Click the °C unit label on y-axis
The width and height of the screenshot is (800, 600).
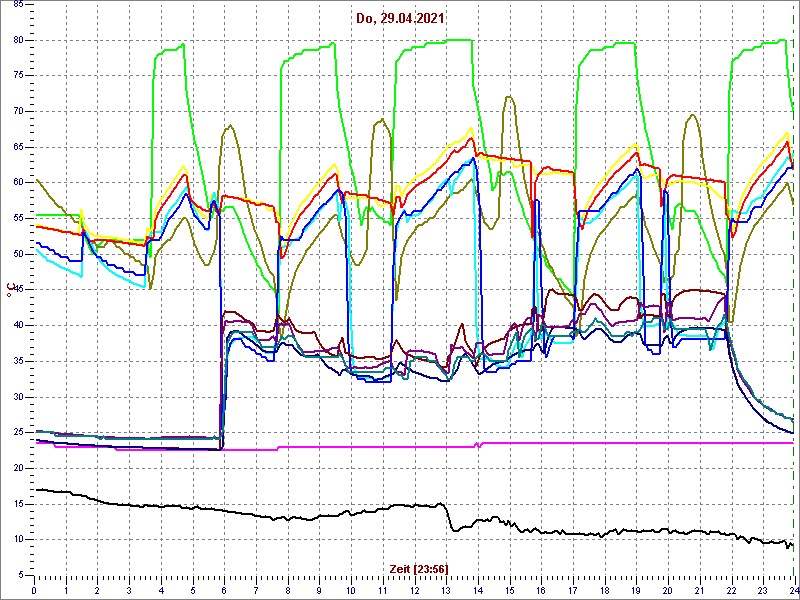coord(11,291)
